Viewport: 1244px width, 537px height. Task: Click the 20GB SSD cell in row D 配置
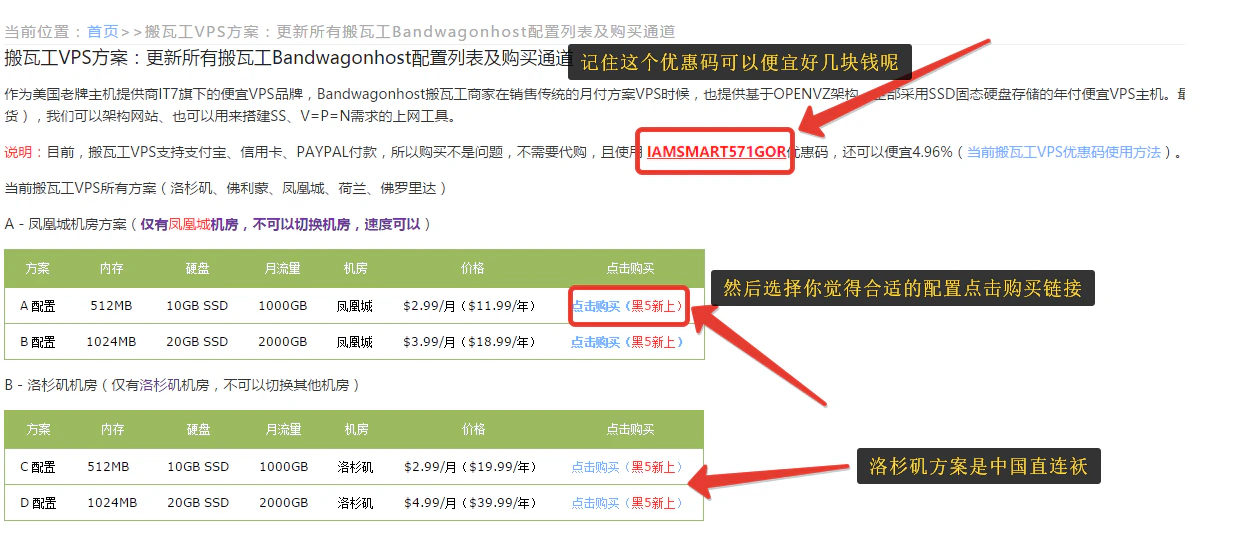tap(197, 503)
